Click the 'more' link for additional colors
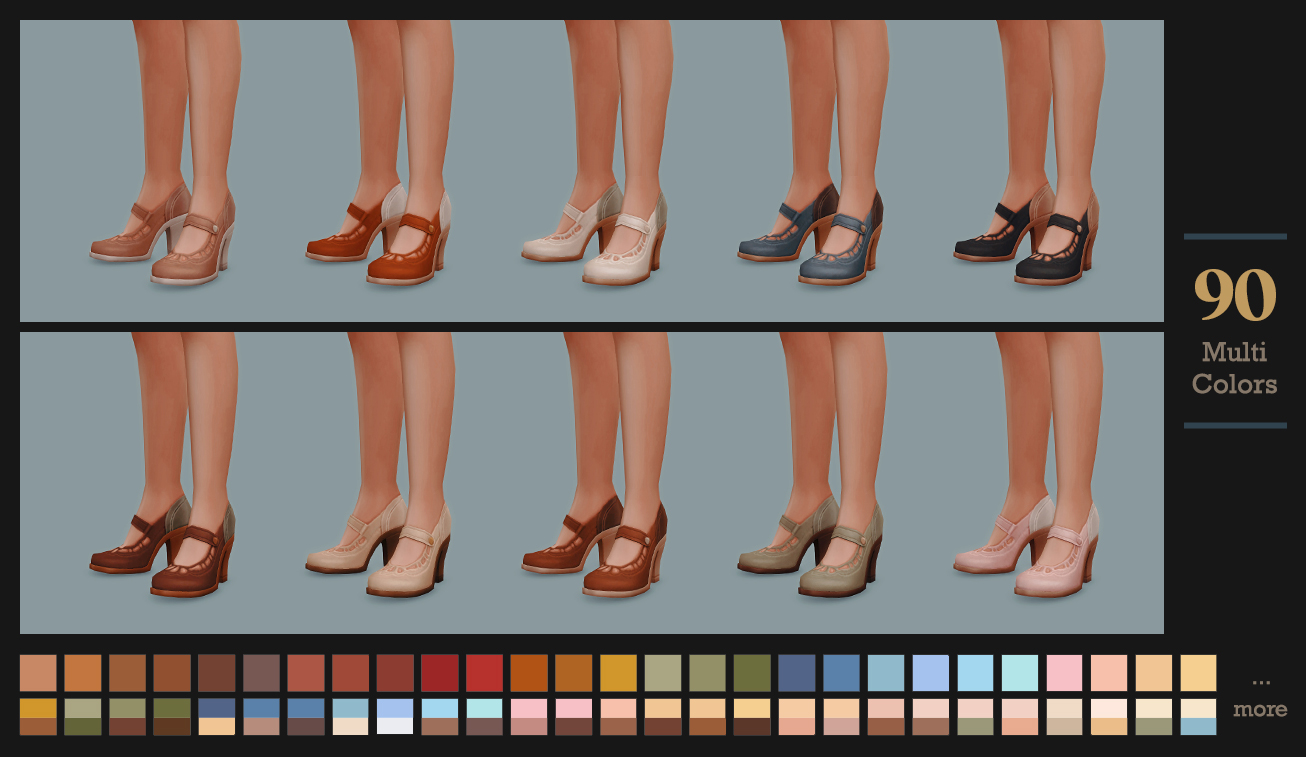 [x=1259, y=708]
